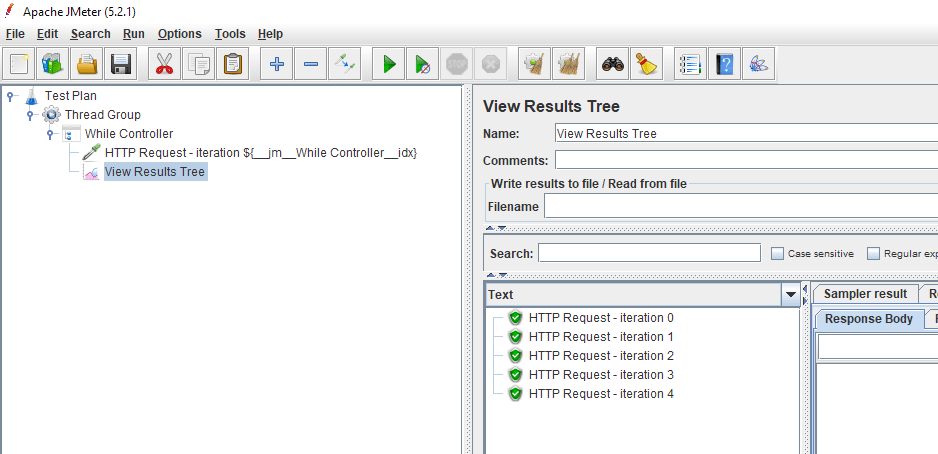Open the Run menu
Screen dimensions: 938x454
tap(134, 34)
